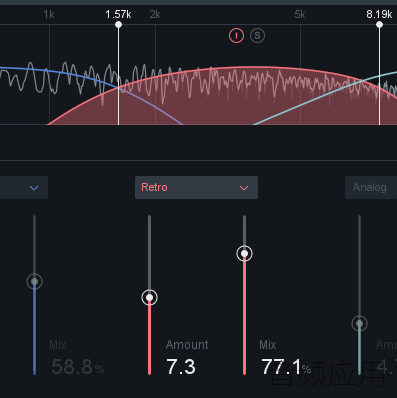The width and height of the screenshot is (397, 398).
Task: Click the 1.57k frequency label
Action: (118, 14)
